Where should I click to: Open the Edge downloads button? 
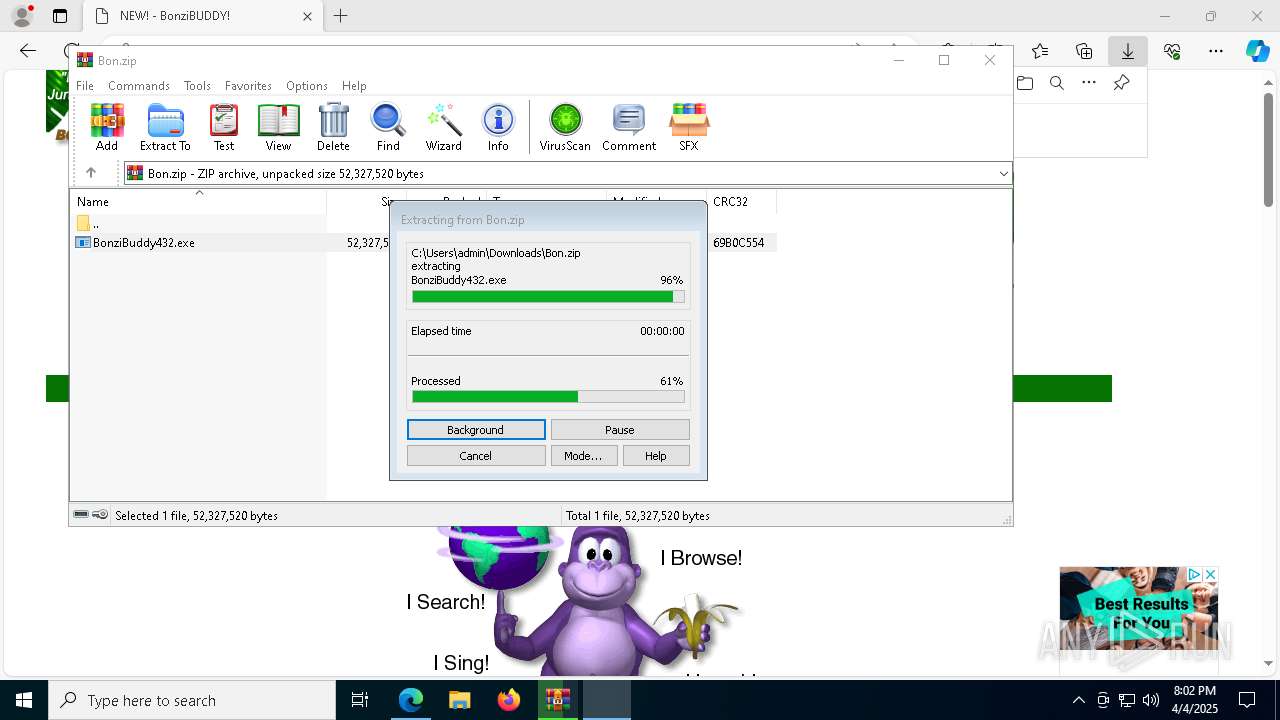pyautogui.click(x=1128, y=51)
